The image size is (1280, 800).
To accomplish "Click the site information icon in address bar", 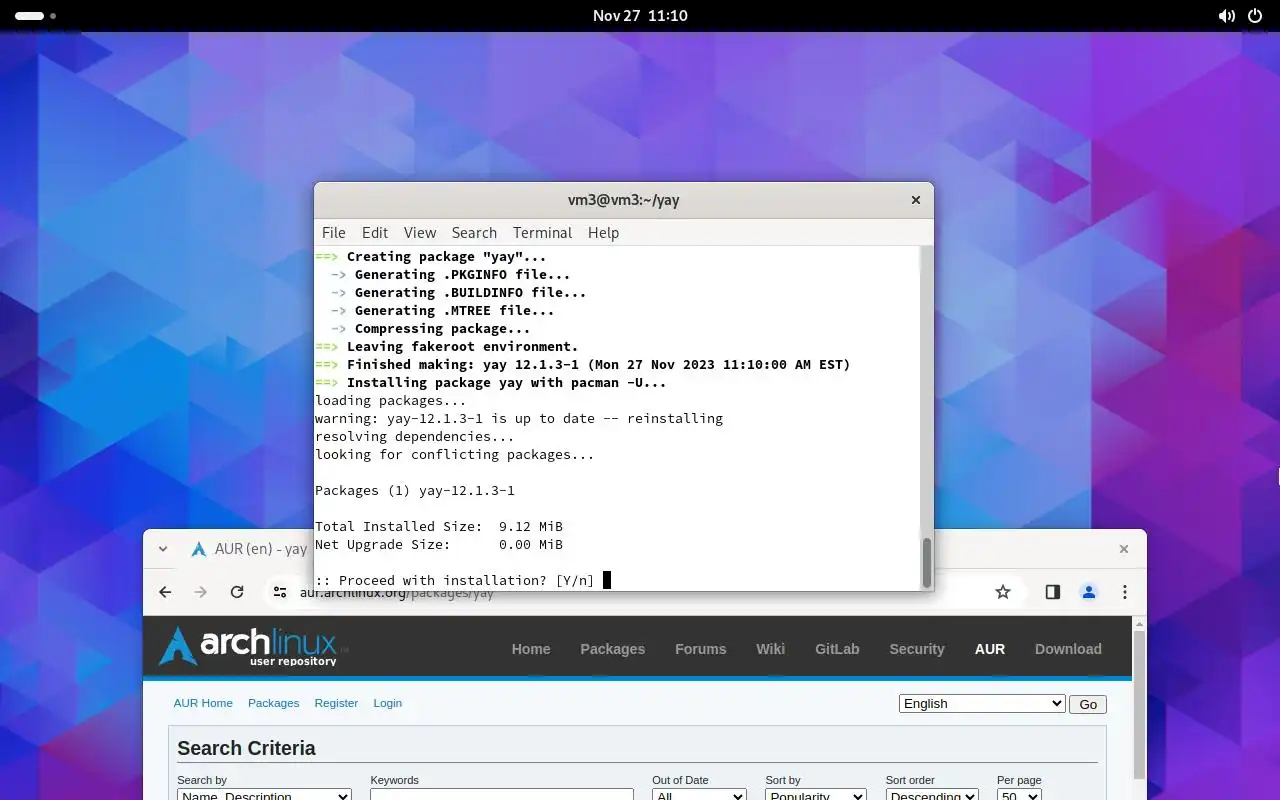I will [280, 592].
